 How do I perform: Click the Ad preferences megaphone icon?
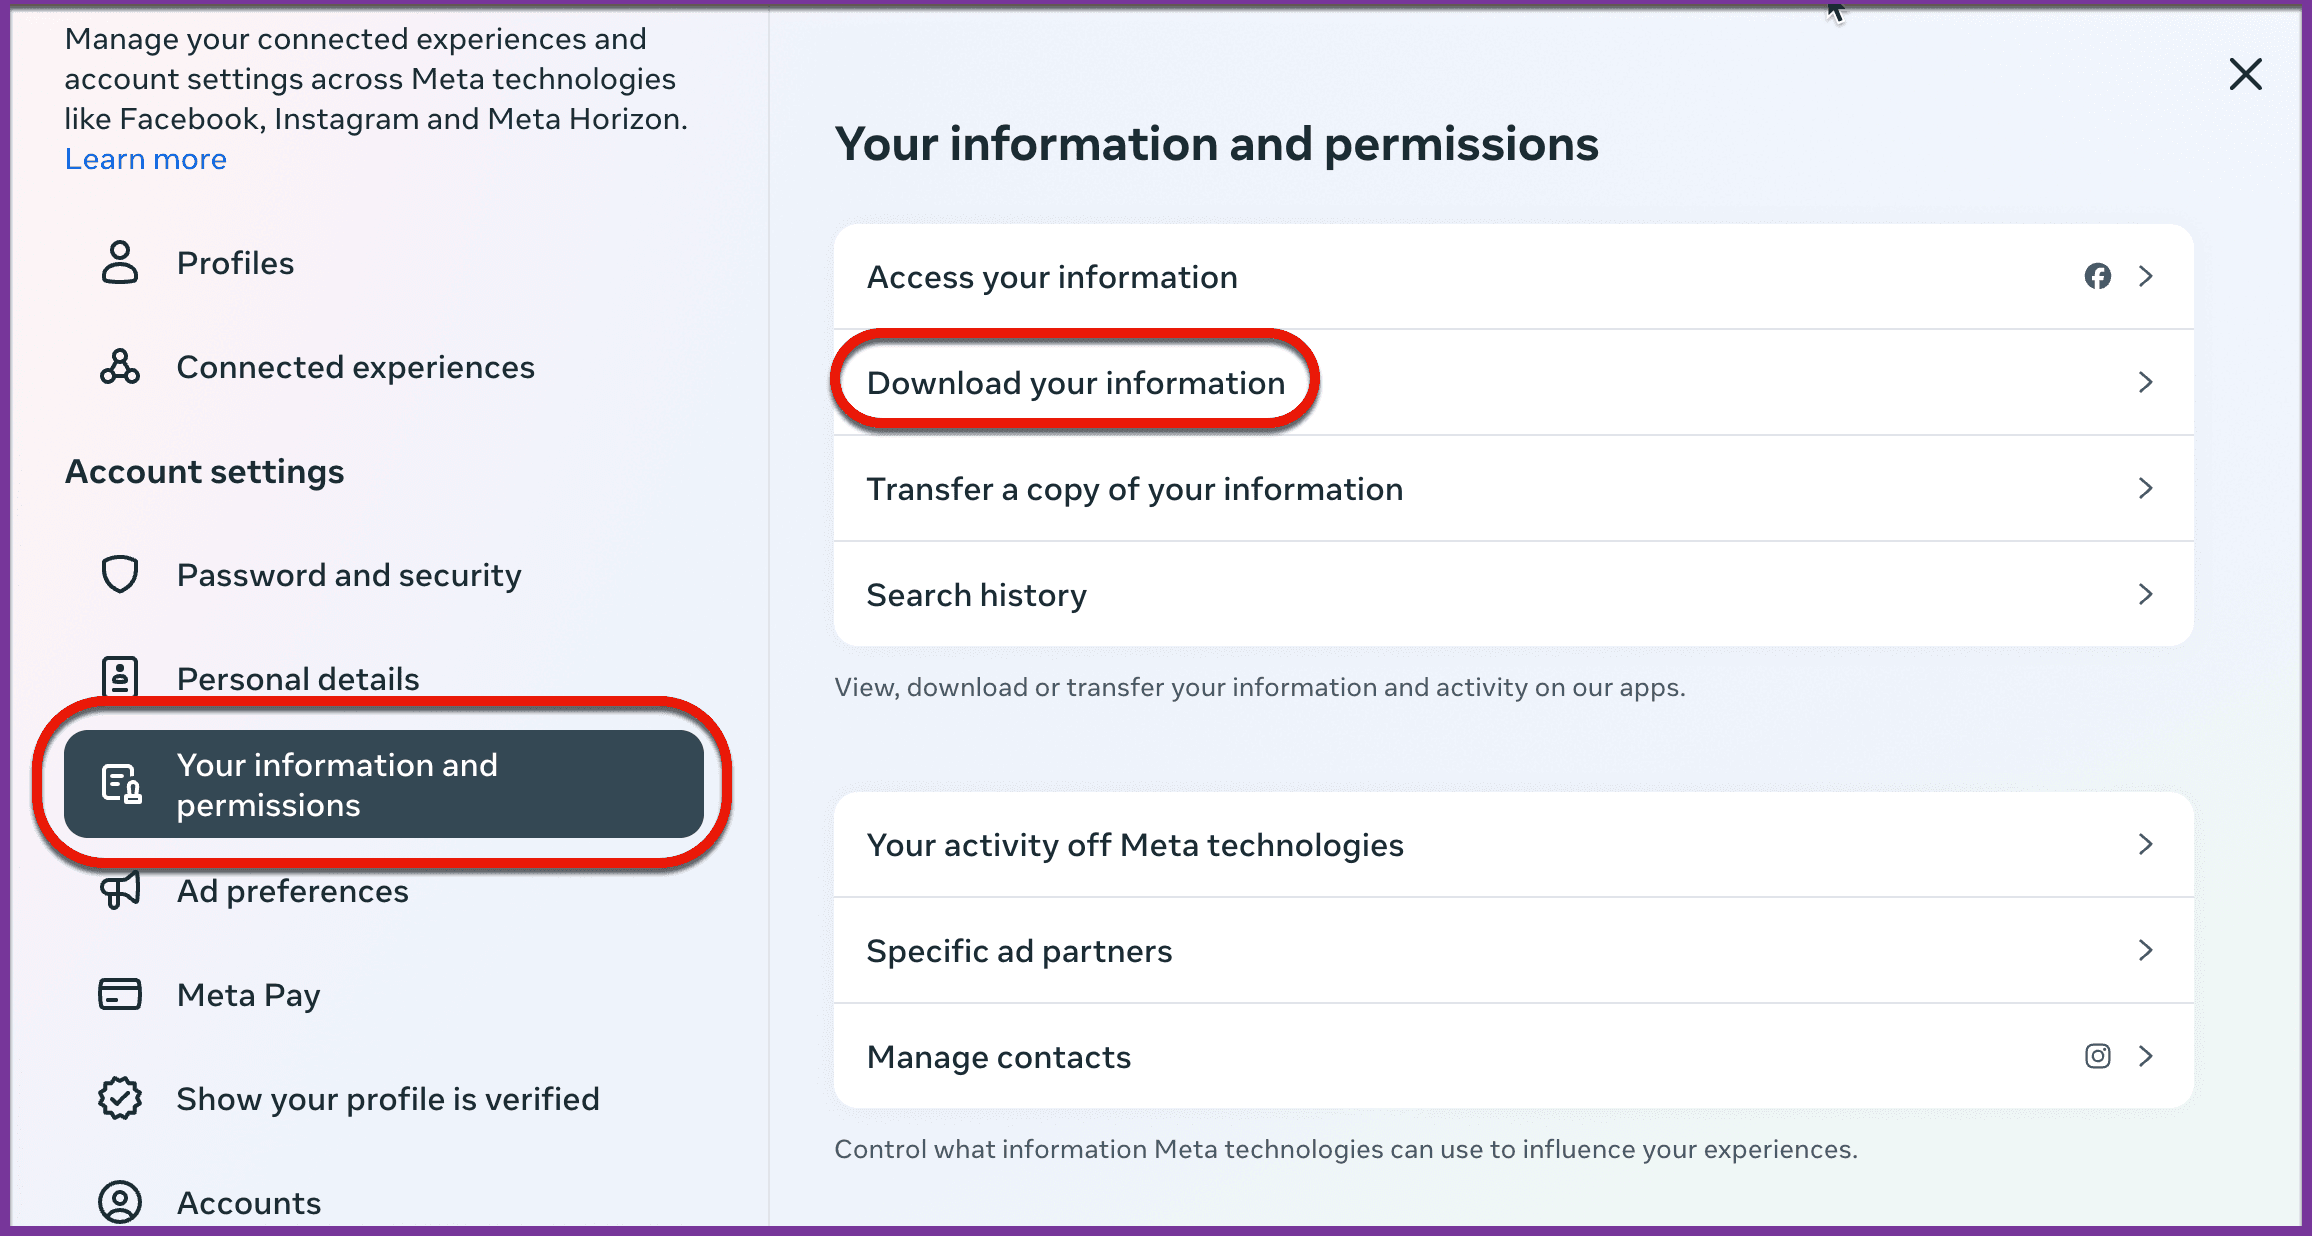pos(120,890)
